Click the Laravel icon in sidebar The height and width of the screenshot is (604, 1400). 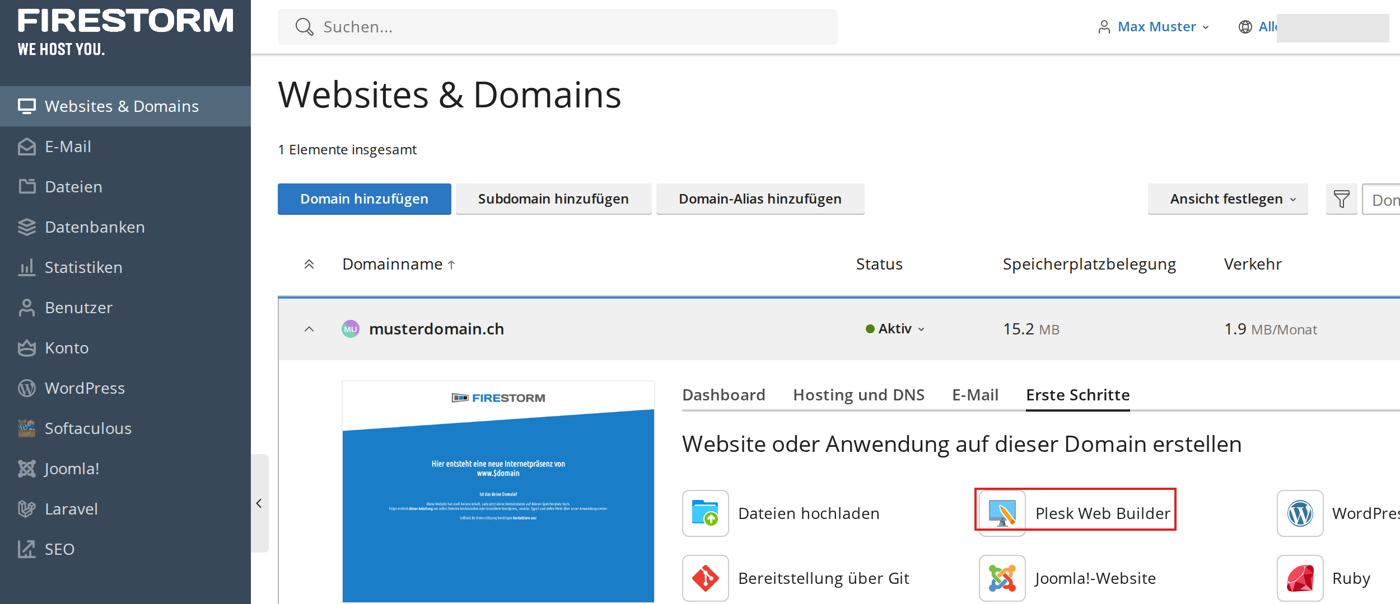27,509
